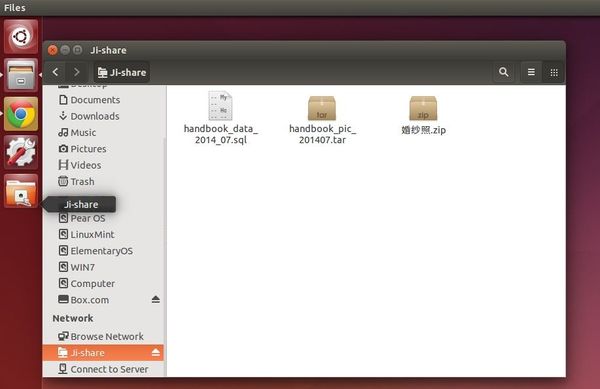Open System Settings wrench icon
This screenshot has width=600, height=389.
[21, 152]
